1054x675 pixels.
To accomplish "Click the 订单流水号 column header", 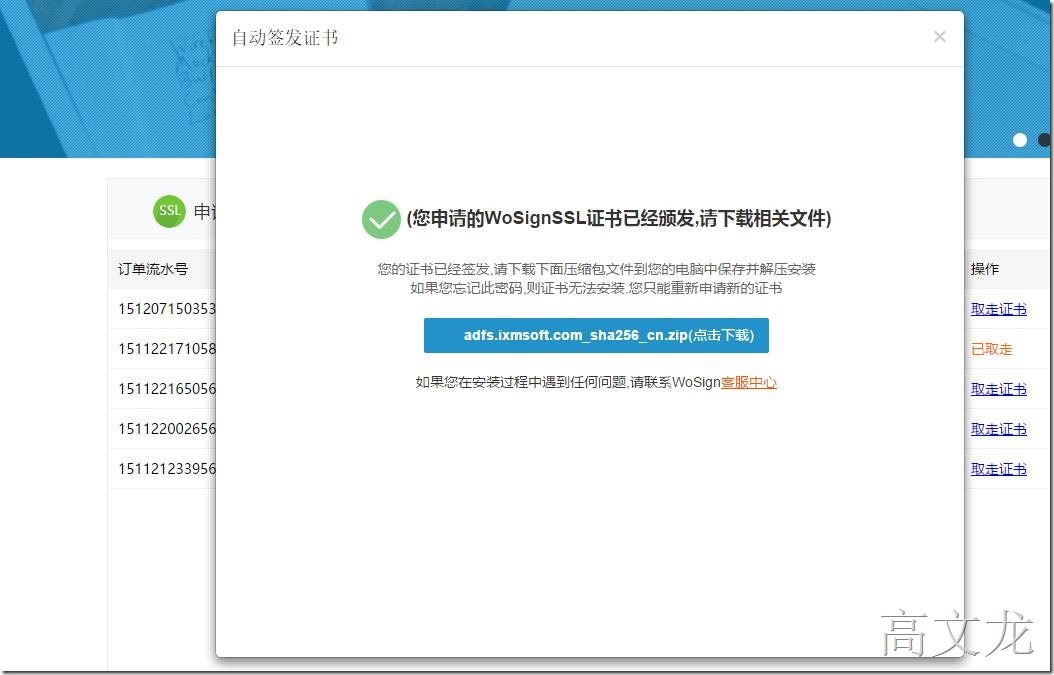I will pyautogui.click(x=153, y=269).
